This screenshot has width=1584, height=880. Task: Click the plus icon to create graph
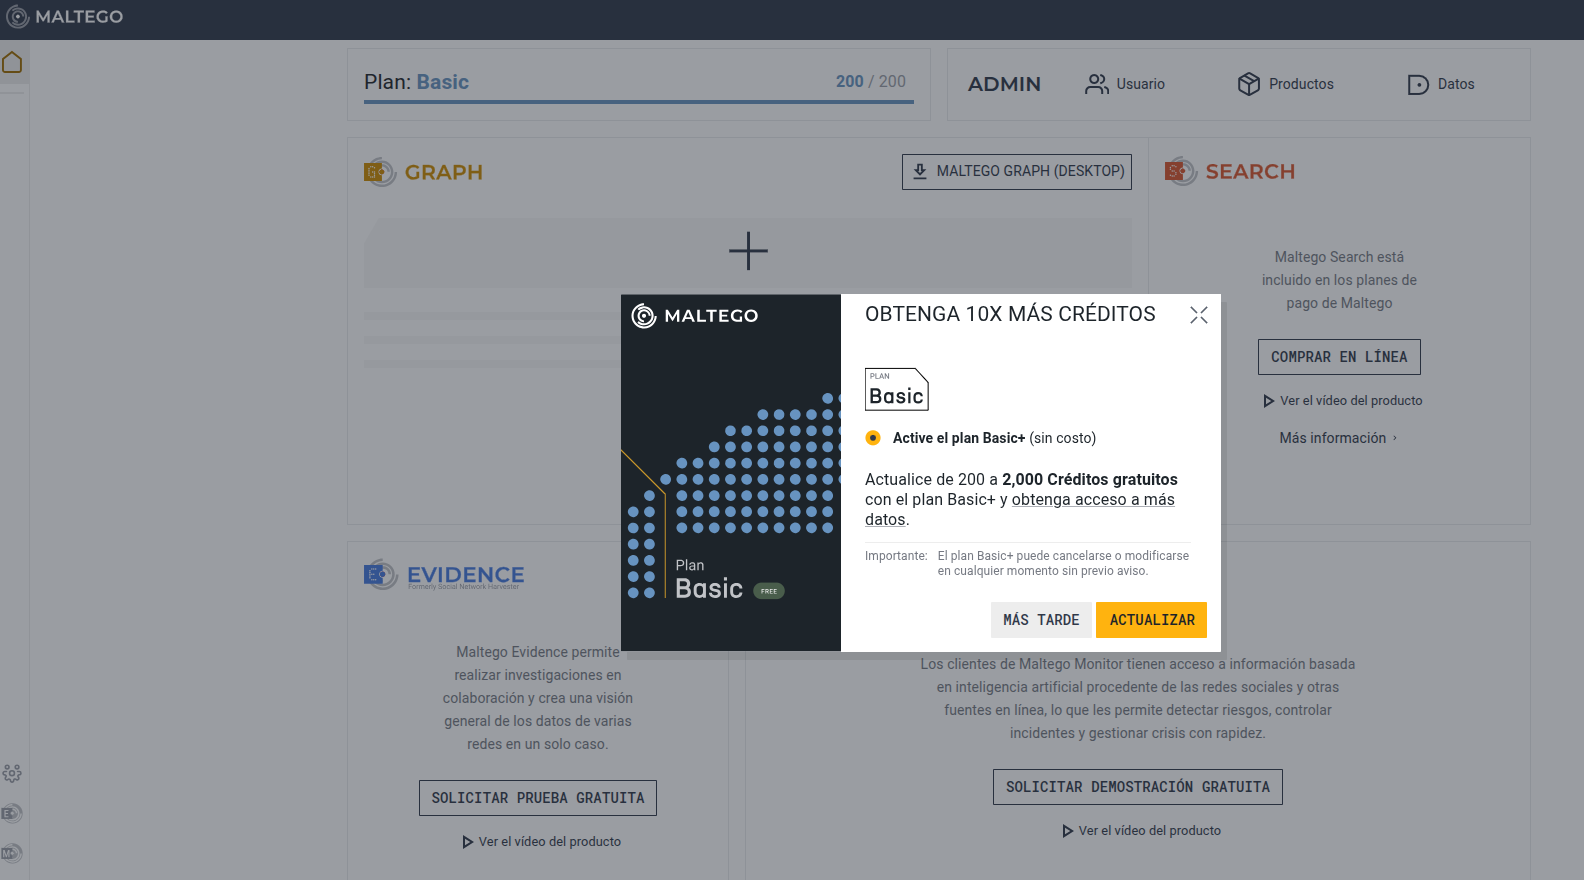(x=748, y=251)
